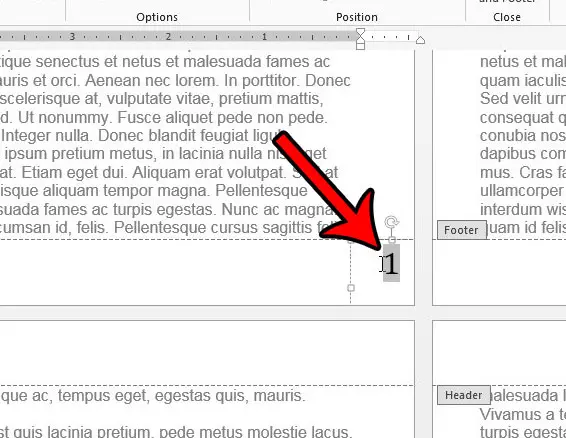Click the text line starting 'auris et orci. Aenean'
The width and height of the screenshot is (566, 438).
coord(175,81)
